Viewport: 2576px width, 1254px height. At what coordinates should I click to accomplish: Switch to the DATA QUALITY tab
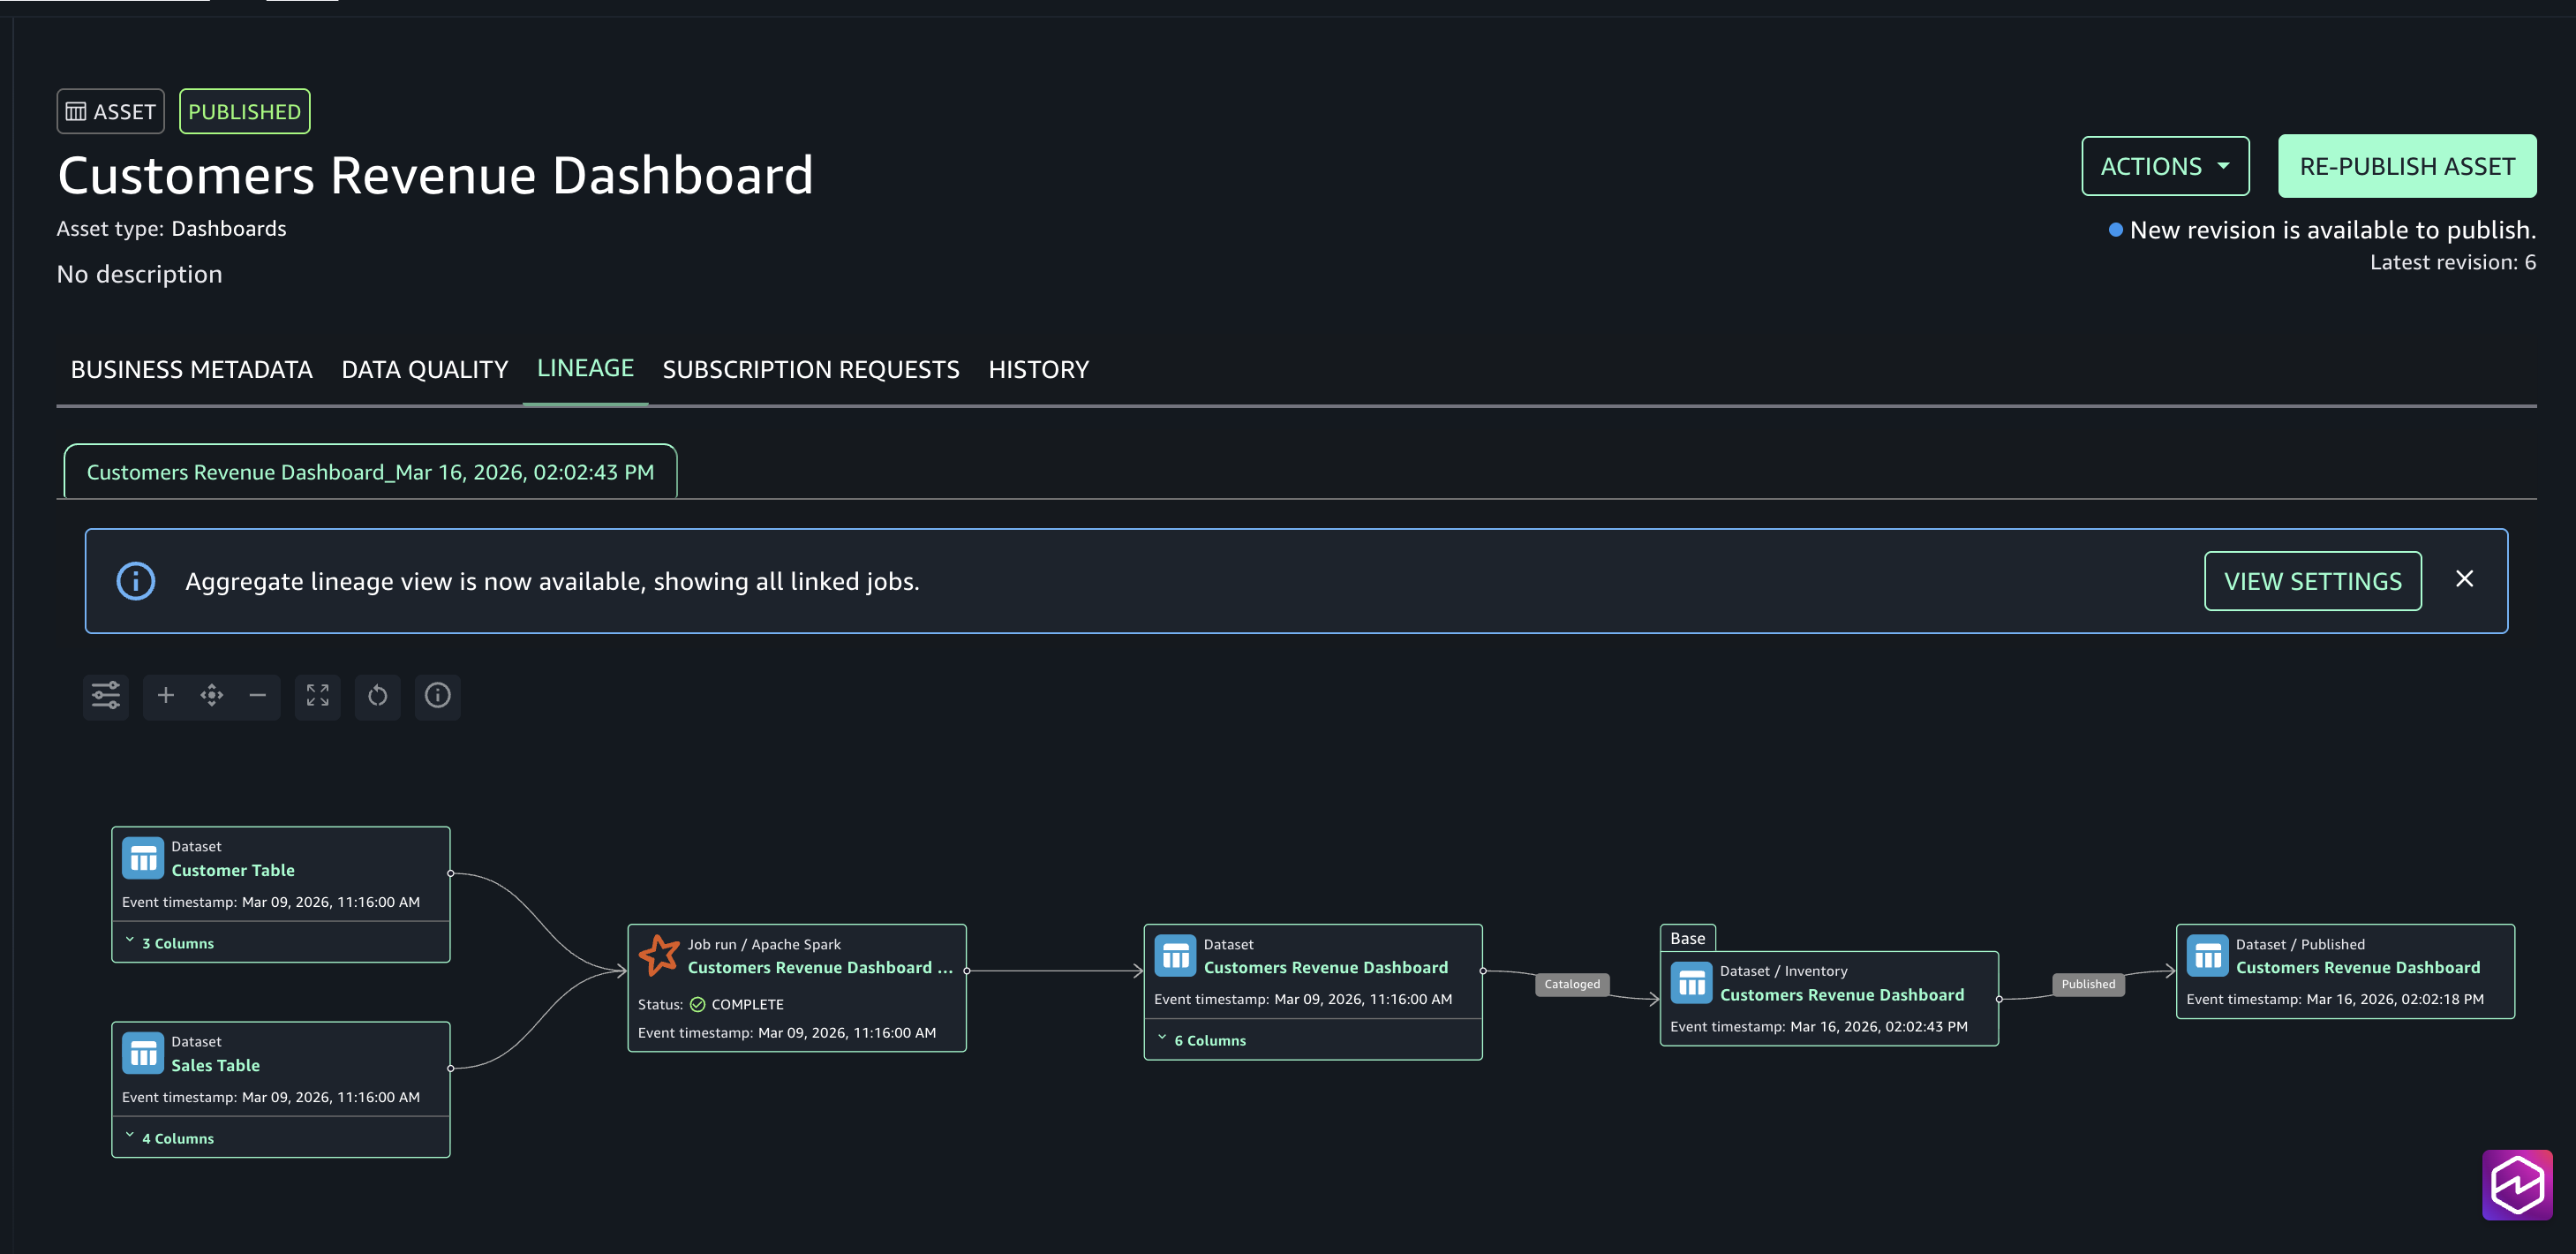[x=425, y=370]
